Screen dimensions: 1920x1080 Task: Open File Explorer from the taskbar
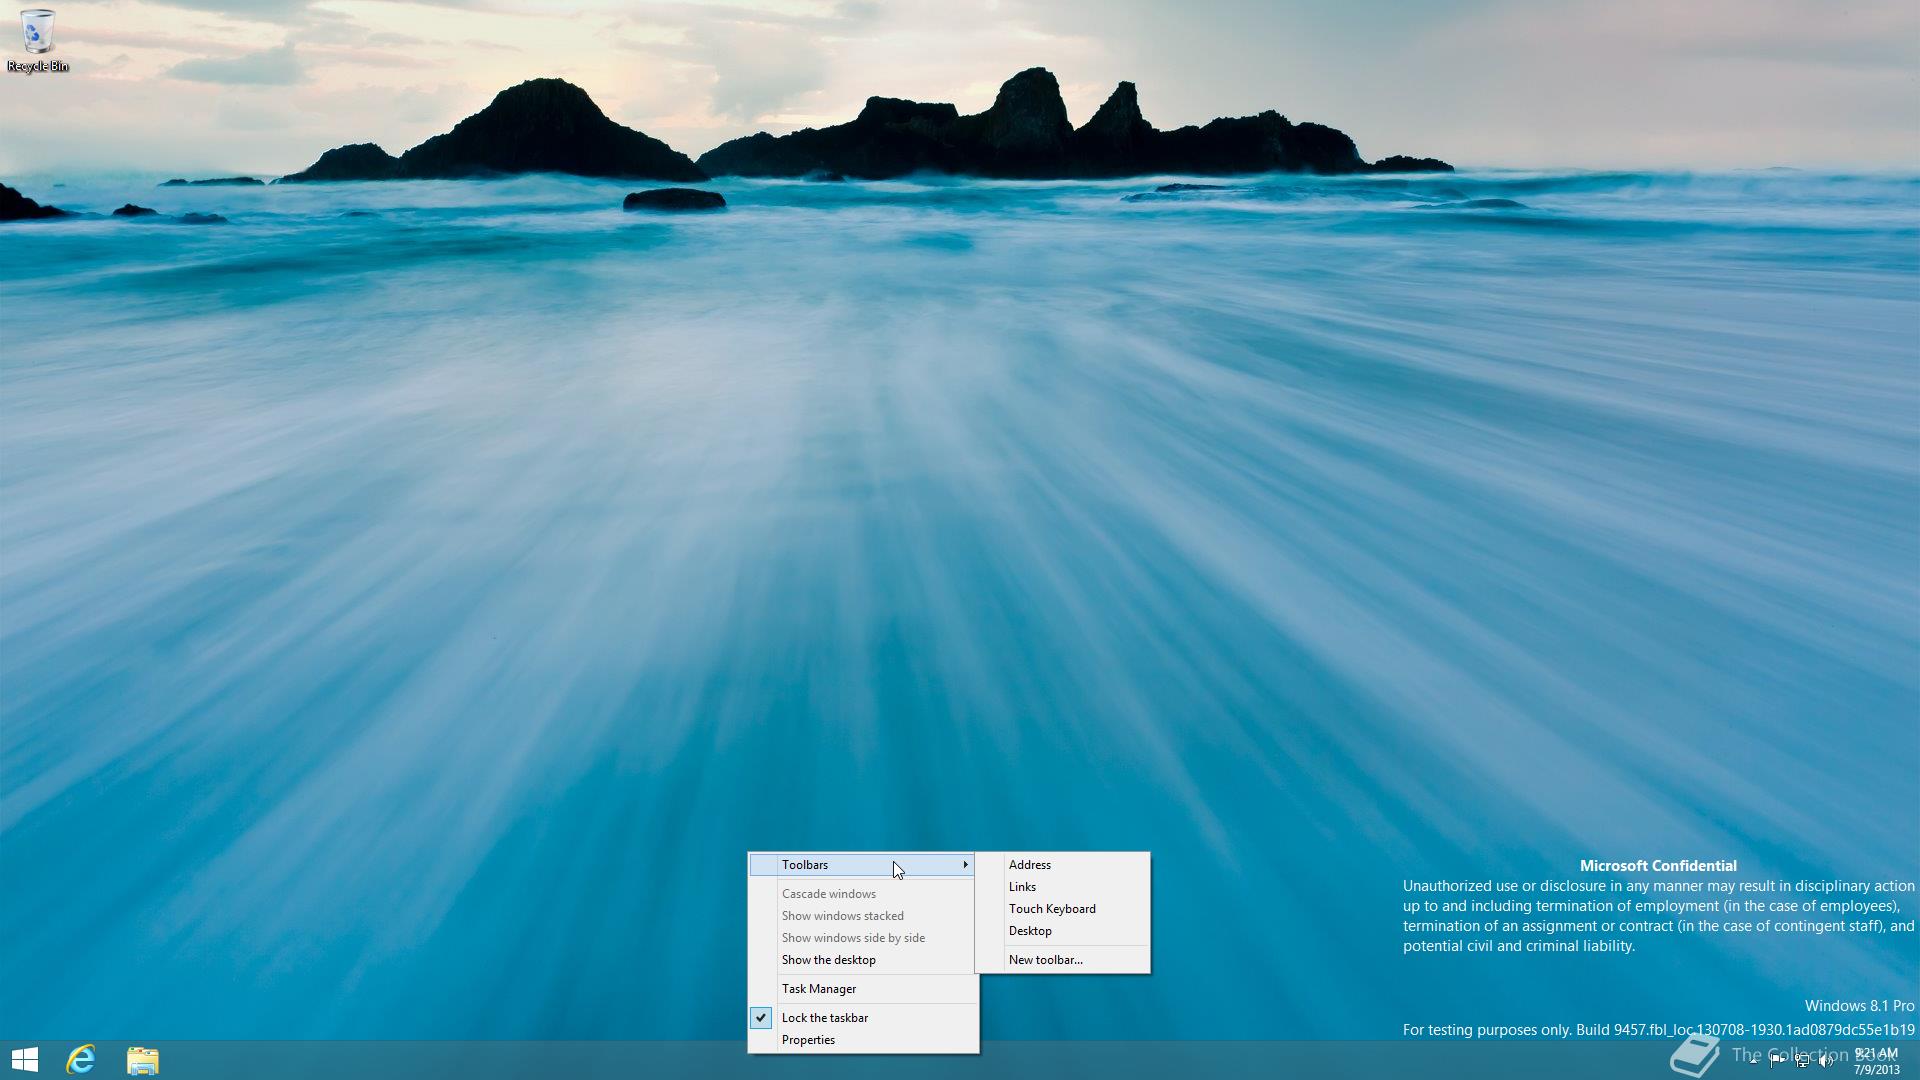click(x=143, y=1060)
